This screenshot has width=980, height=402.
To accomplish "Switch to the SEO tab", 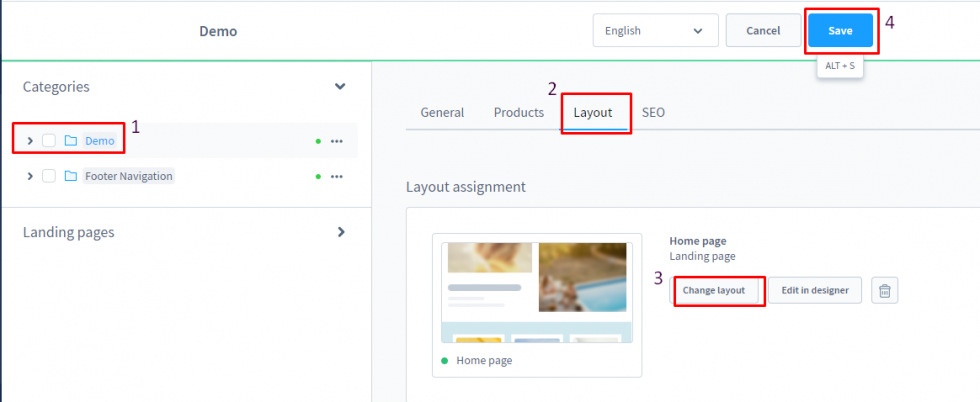I will tap(653, 112).
